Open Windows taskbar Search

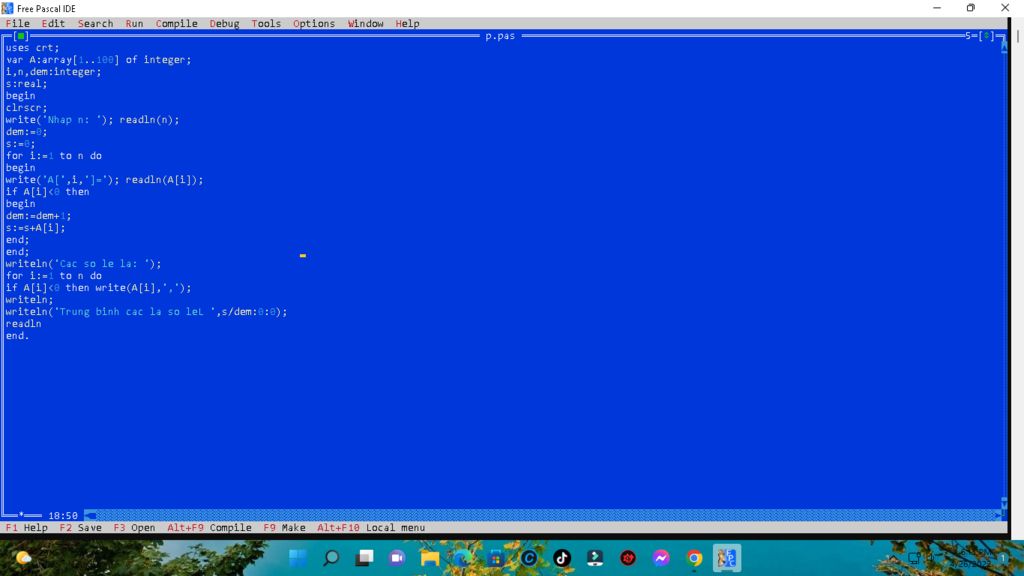pos(331,558)
